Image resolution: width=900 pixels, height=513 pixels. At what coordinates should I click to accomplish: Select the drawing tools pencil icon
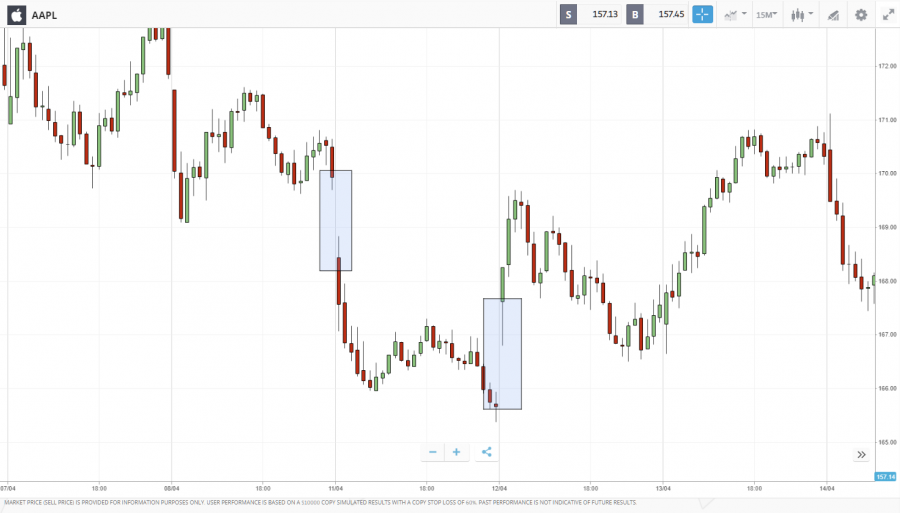click(833, 15)
